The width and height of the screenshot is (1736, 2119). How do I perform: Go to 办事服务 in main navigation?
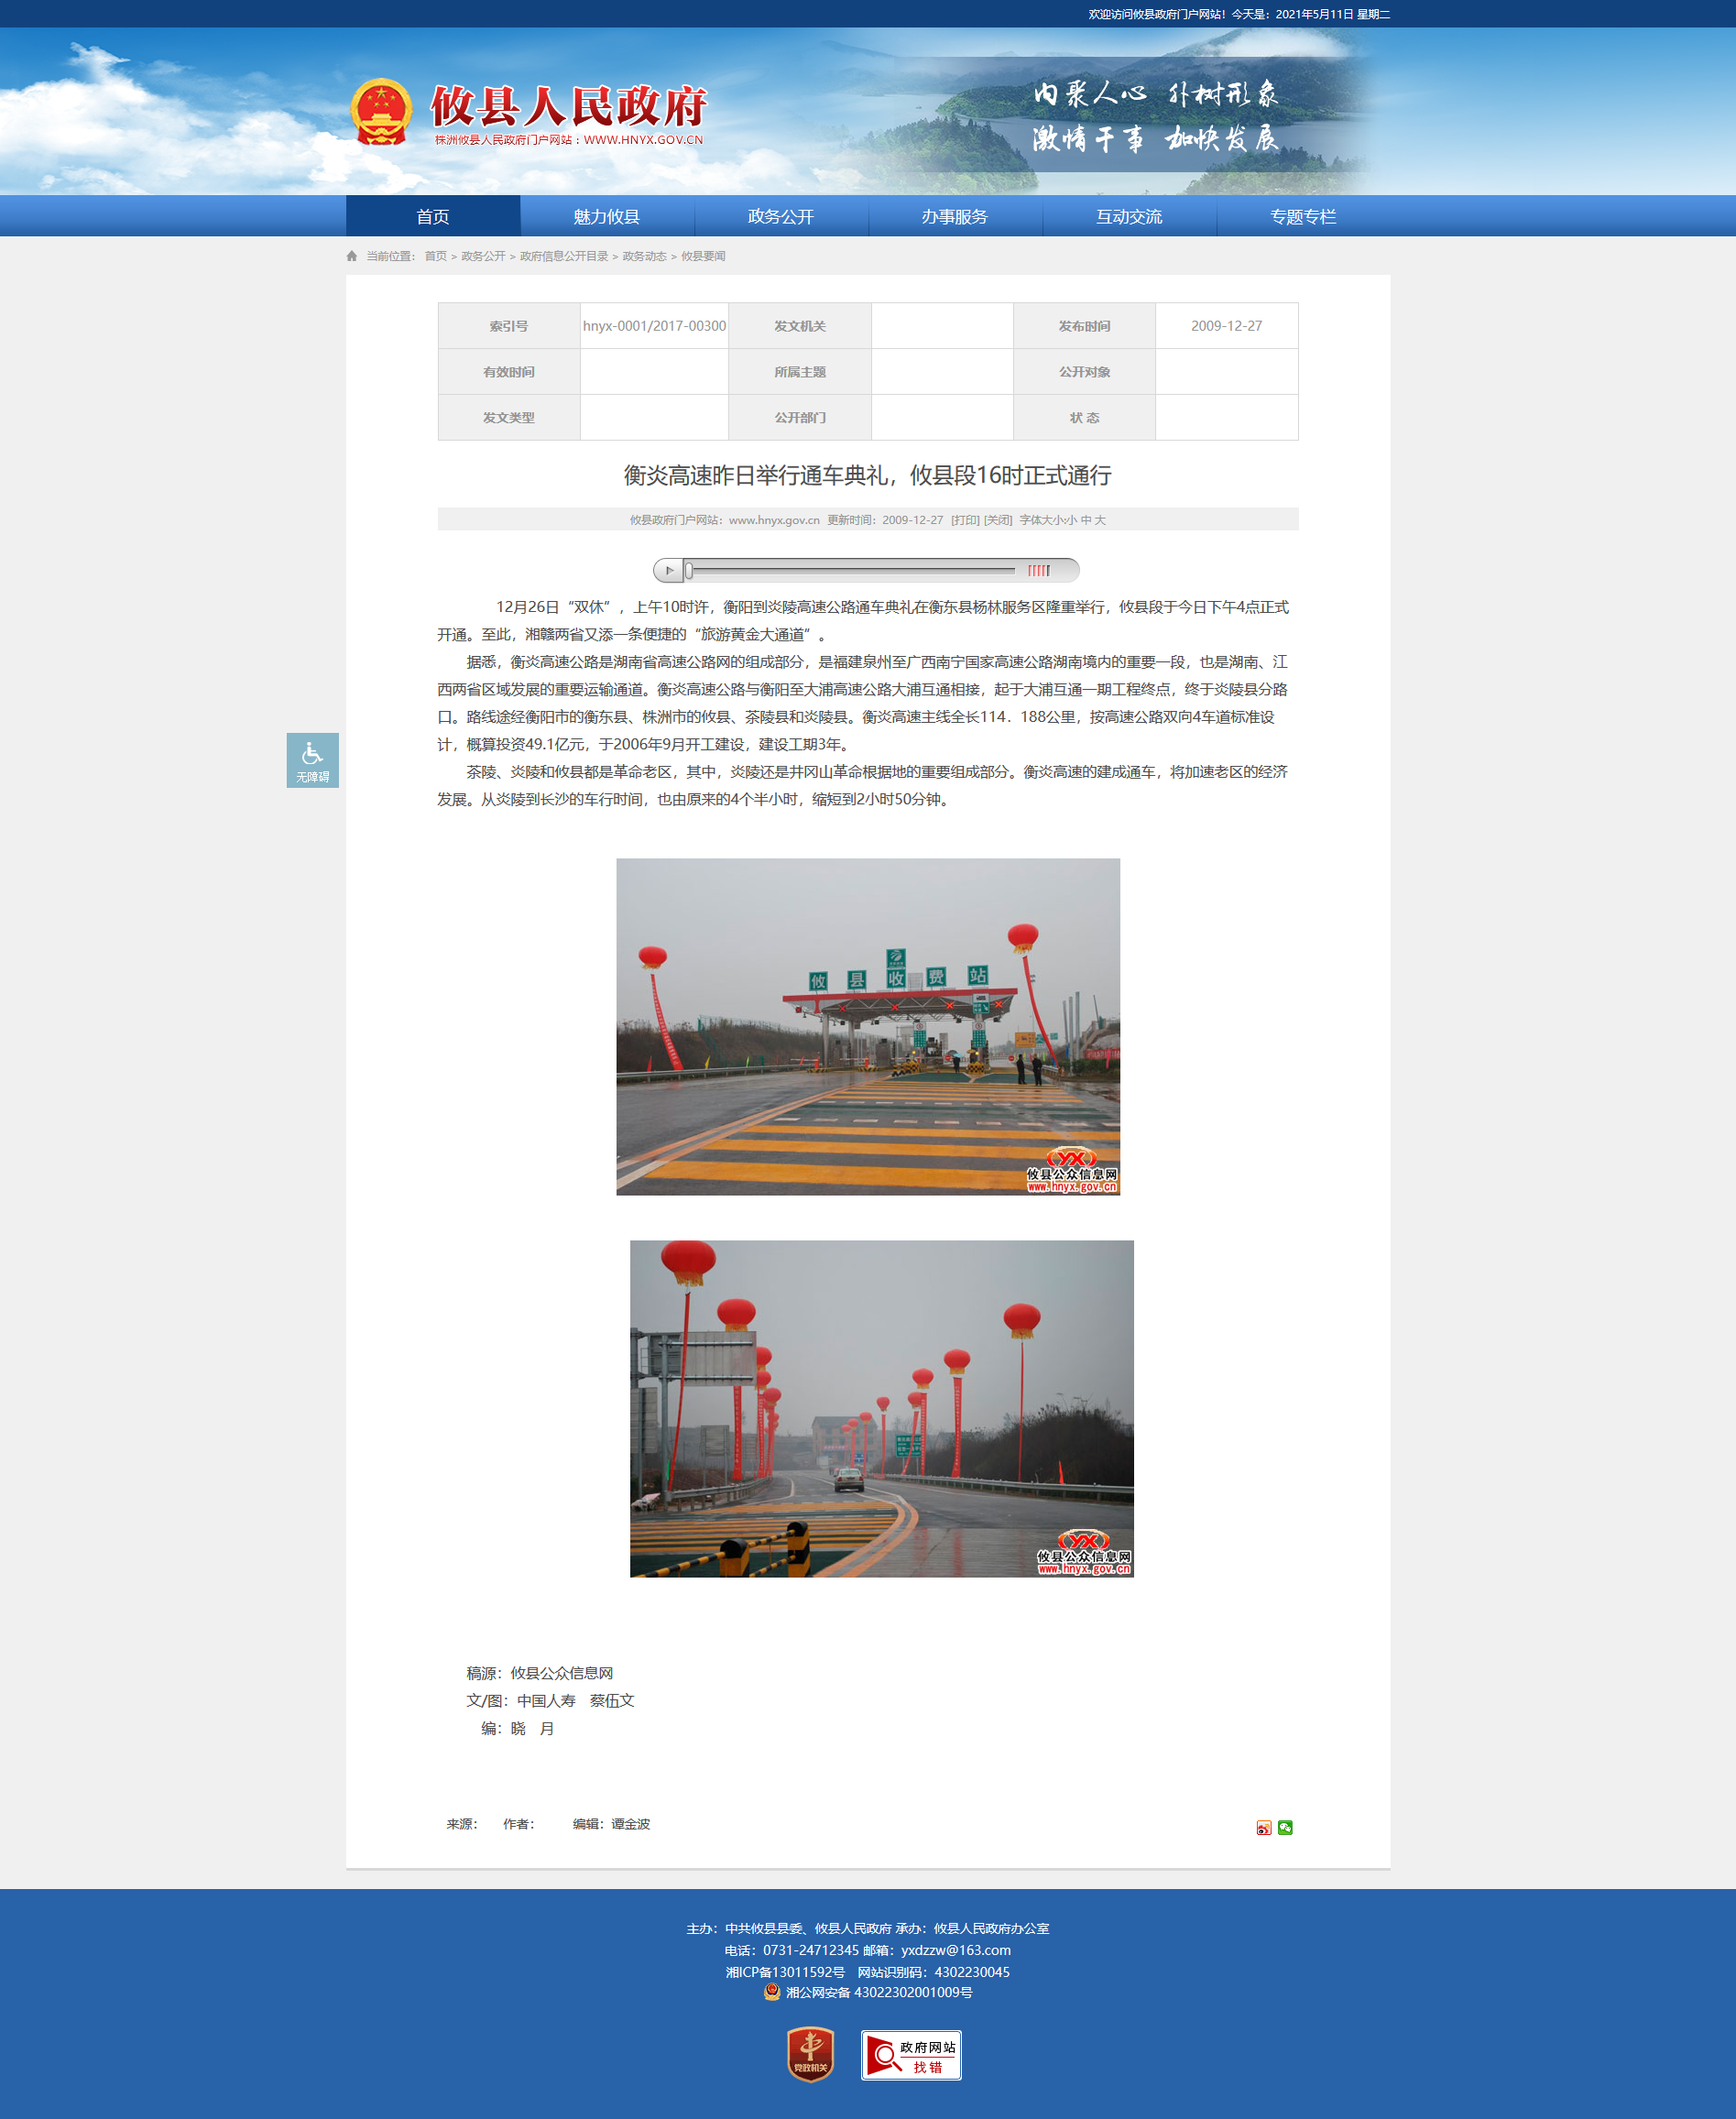pos(955,216)
